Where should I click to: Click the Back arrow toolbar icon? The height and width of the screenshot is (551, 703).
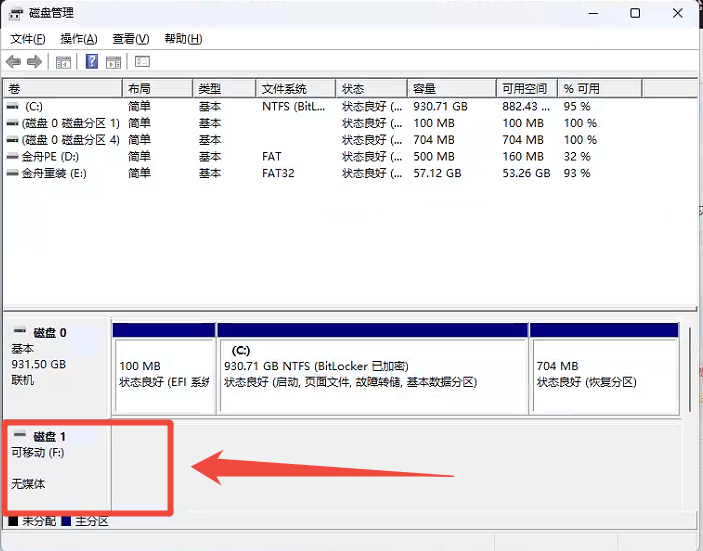(13, 61)
